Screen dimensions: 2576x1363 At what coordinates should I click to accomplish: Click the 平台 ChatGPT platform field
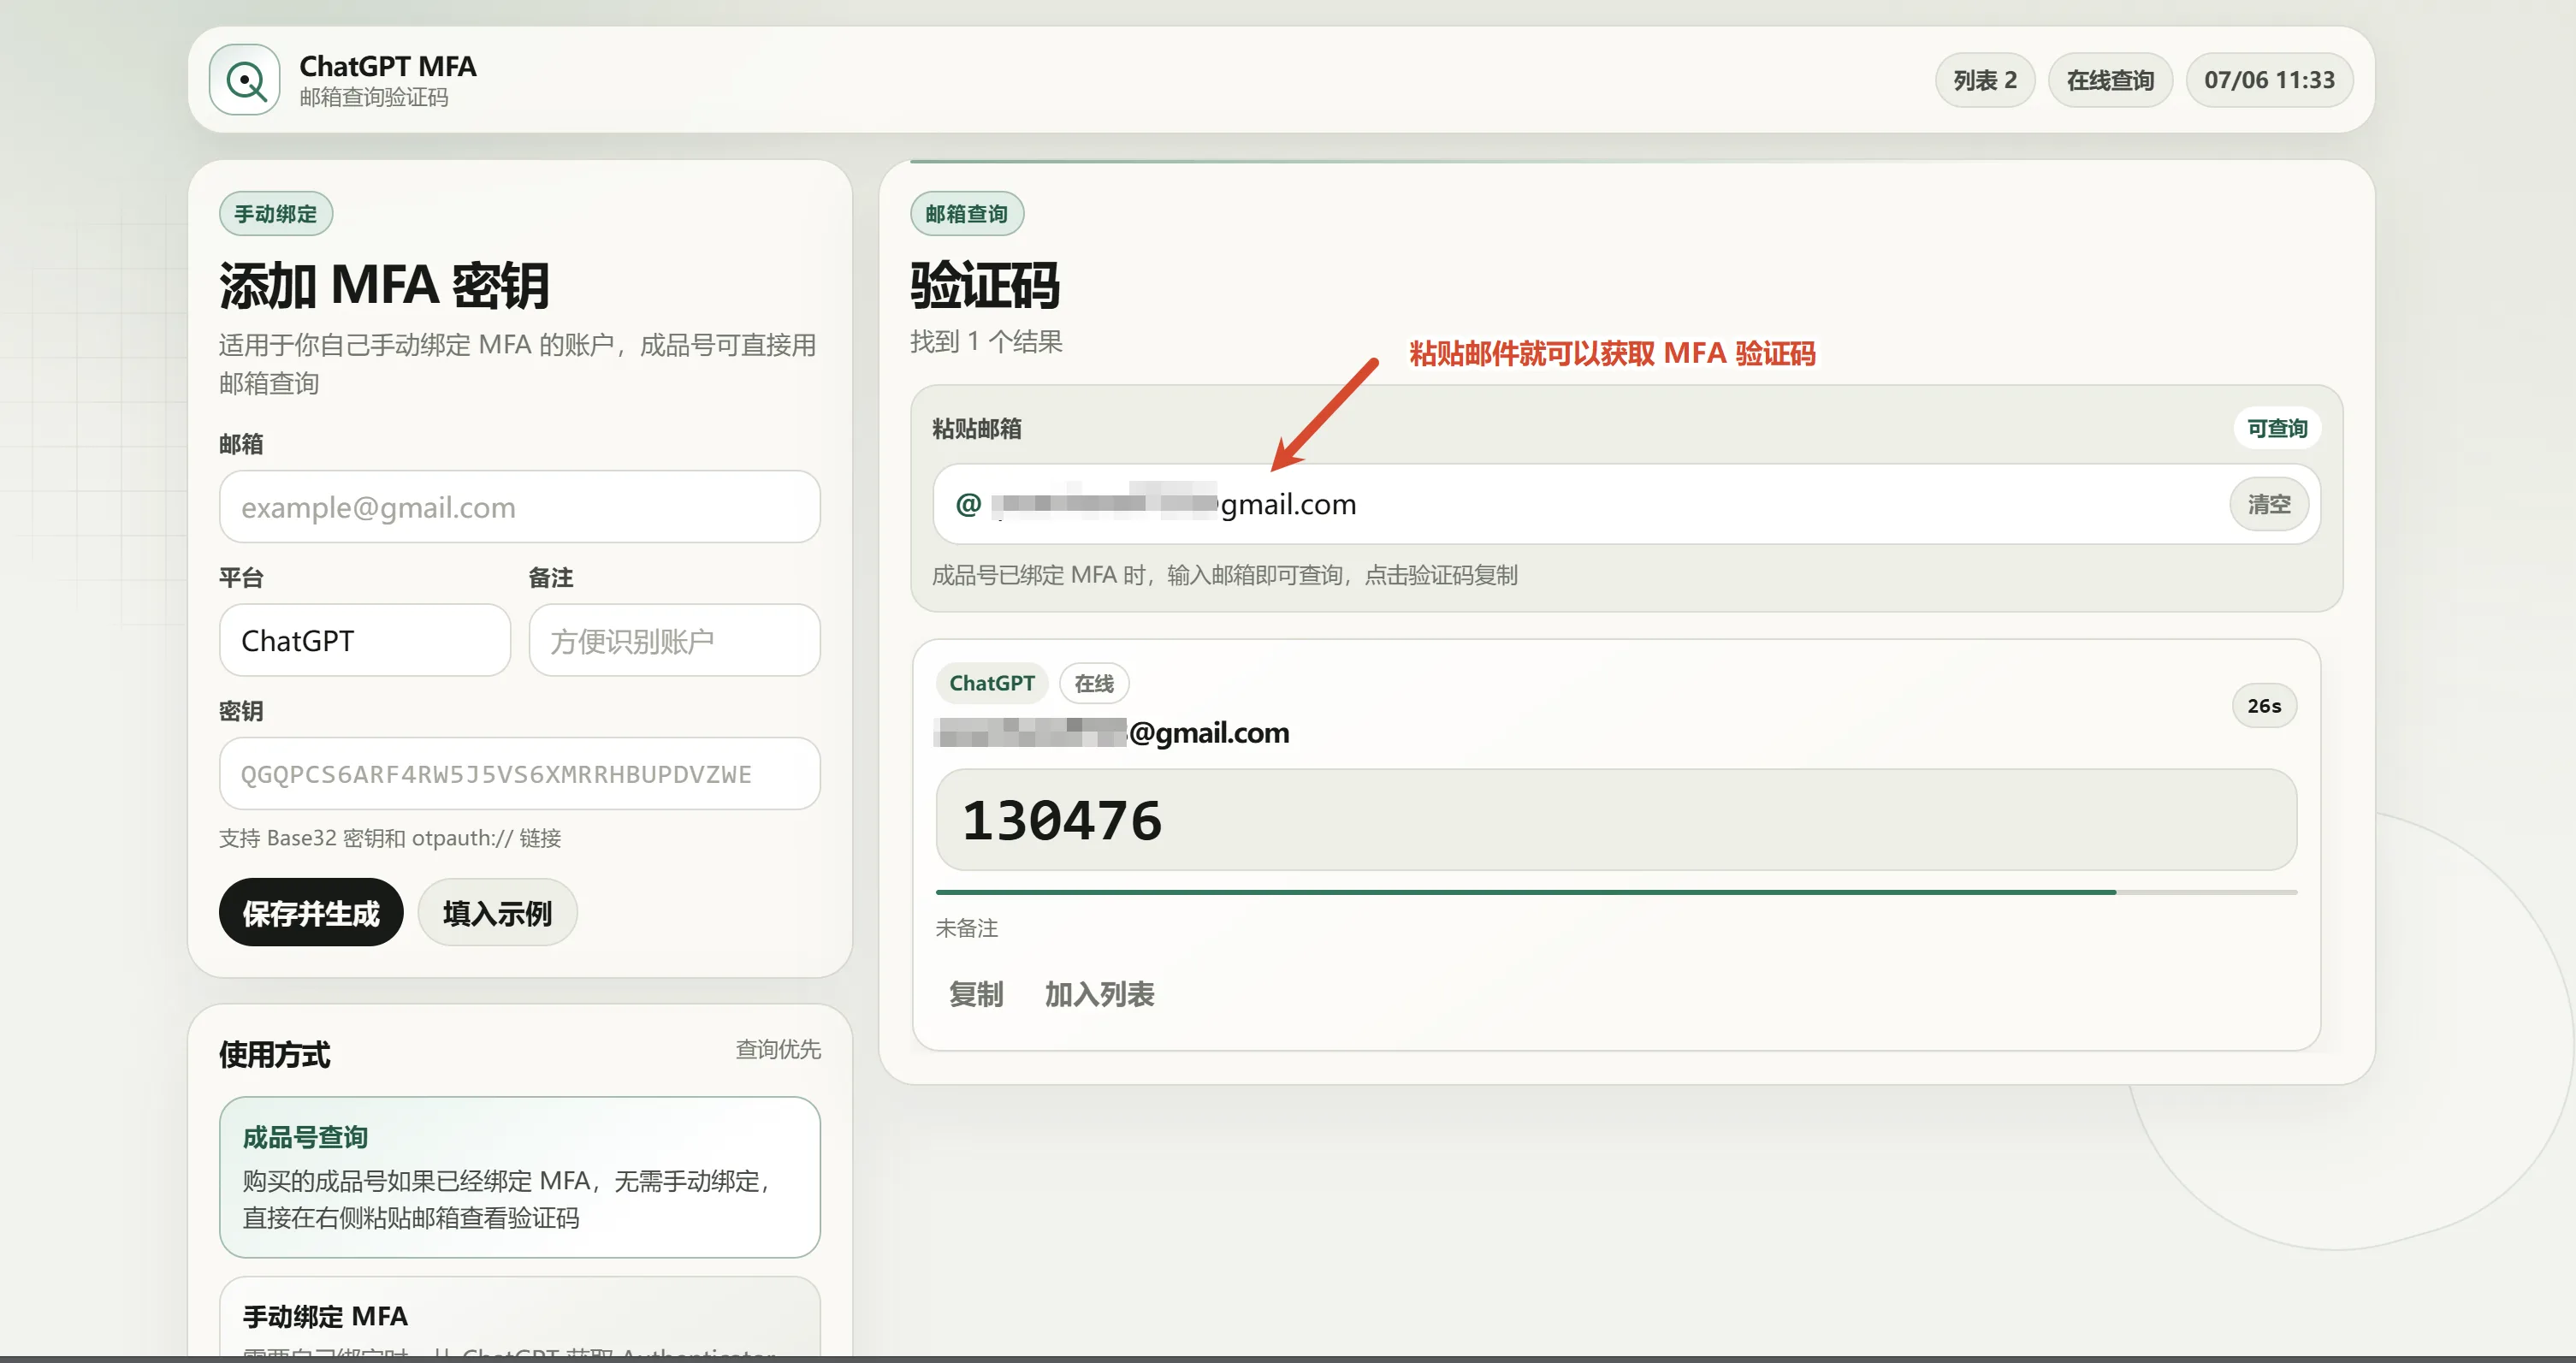tap(365, 640)
